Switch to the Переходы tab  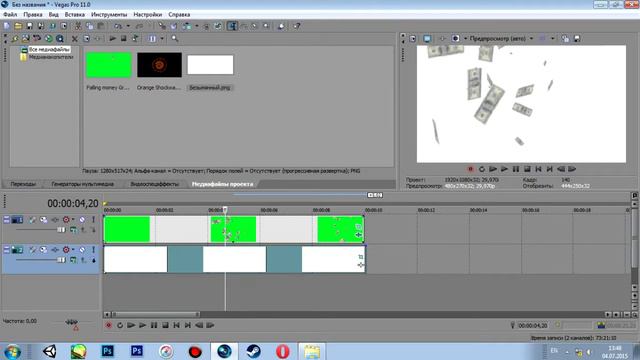click(23, 184)
